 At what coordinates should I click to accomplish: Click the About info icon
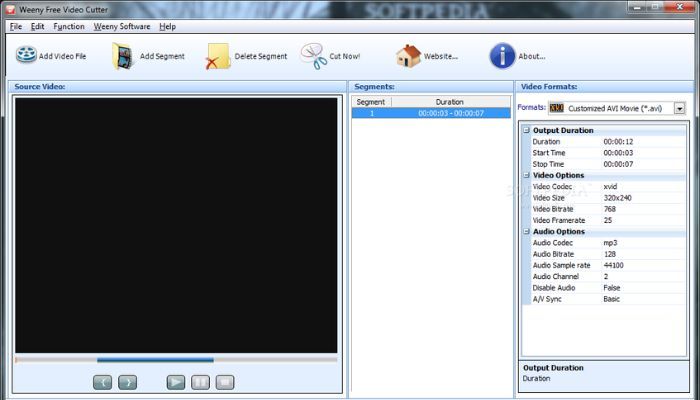click(x=502, y=56)
